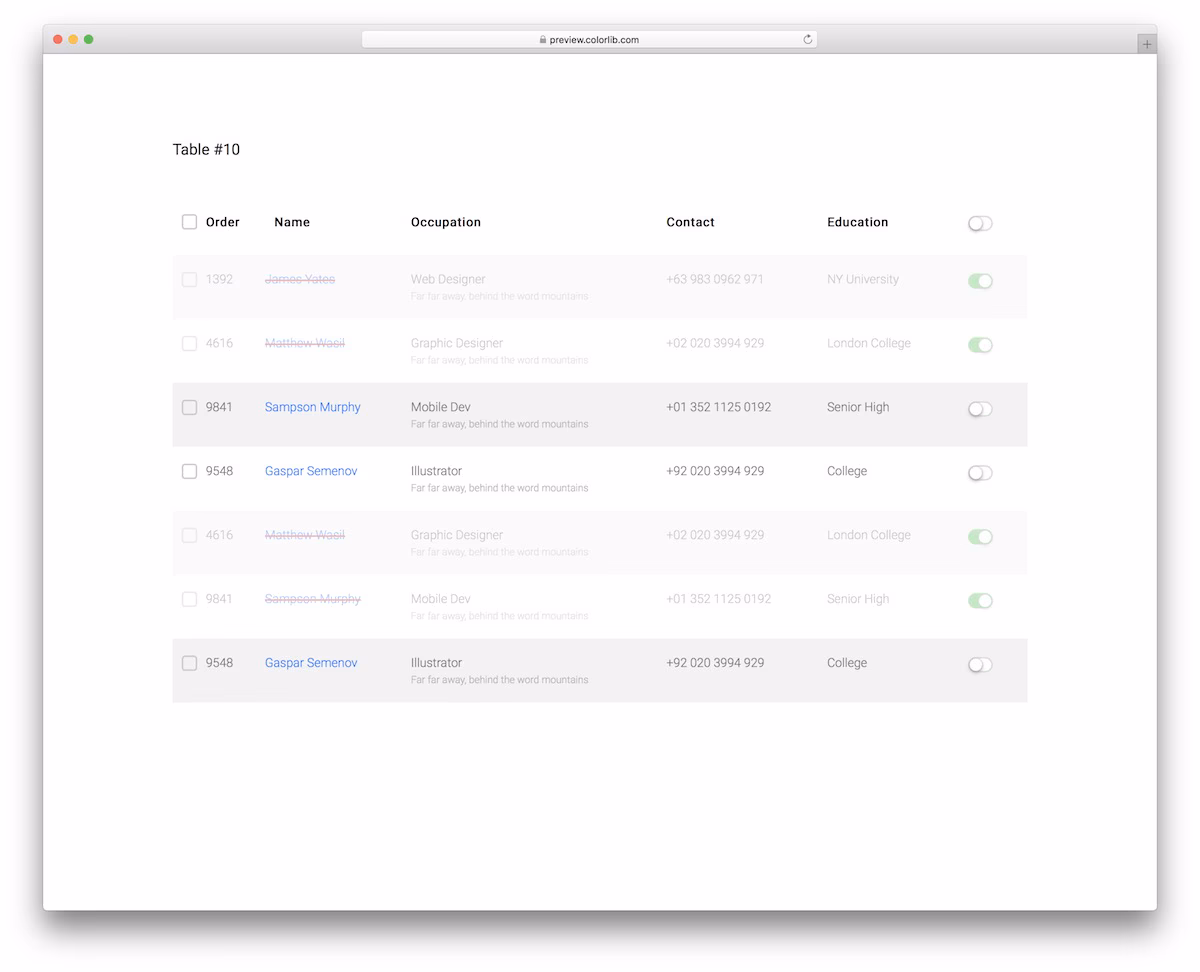Disable the switch in struck-through Sampson Murphy row
Viewport: 1200px width, 972px height.
pyautogui.click(x=980, y=601)
